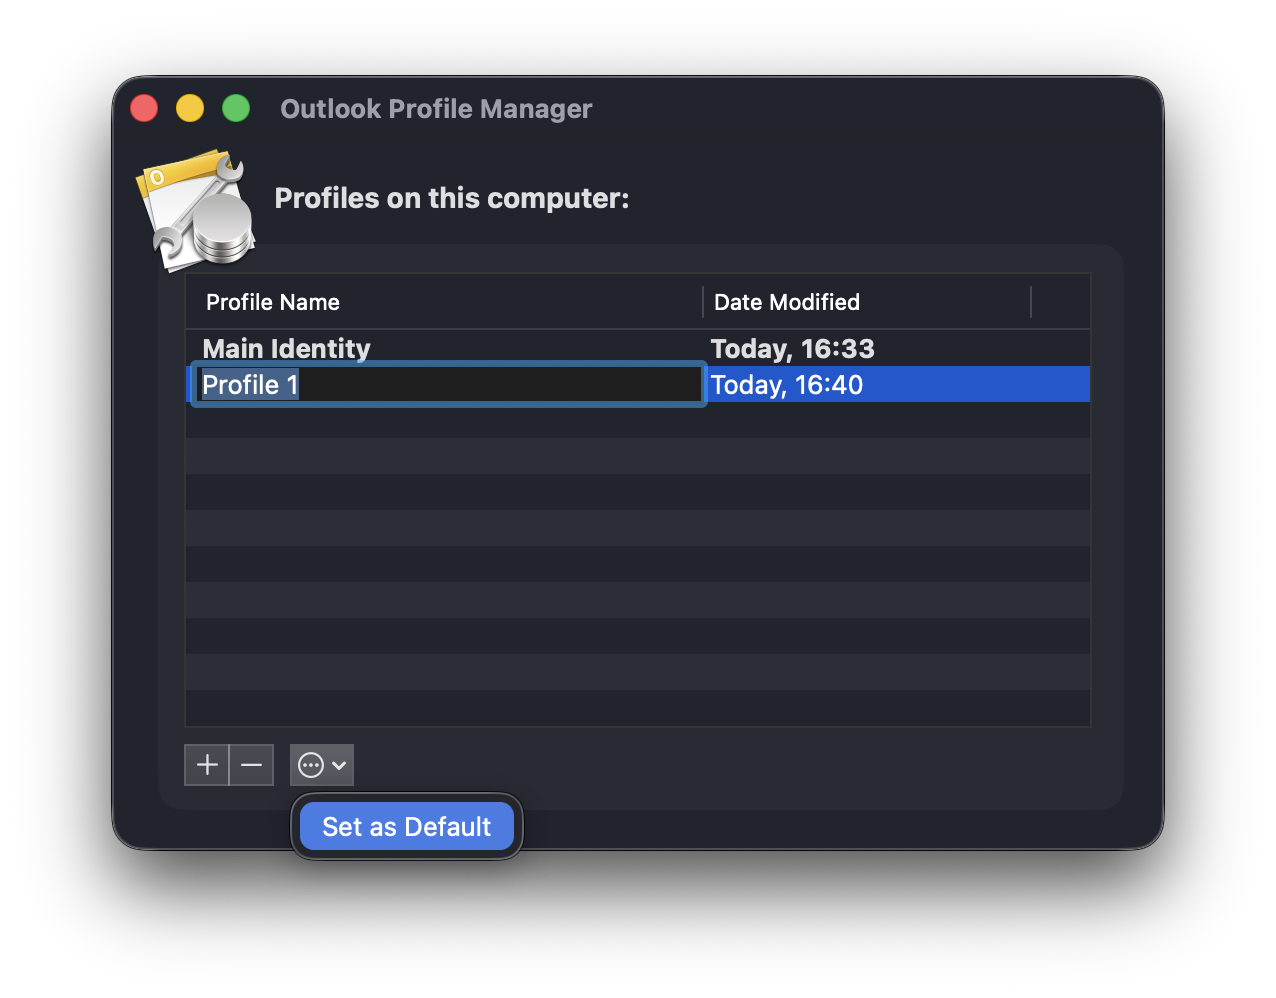This screenshot has height=998, width=1276.
Task: Close the Outlook Profile Manager window
Action: (144, 108)
